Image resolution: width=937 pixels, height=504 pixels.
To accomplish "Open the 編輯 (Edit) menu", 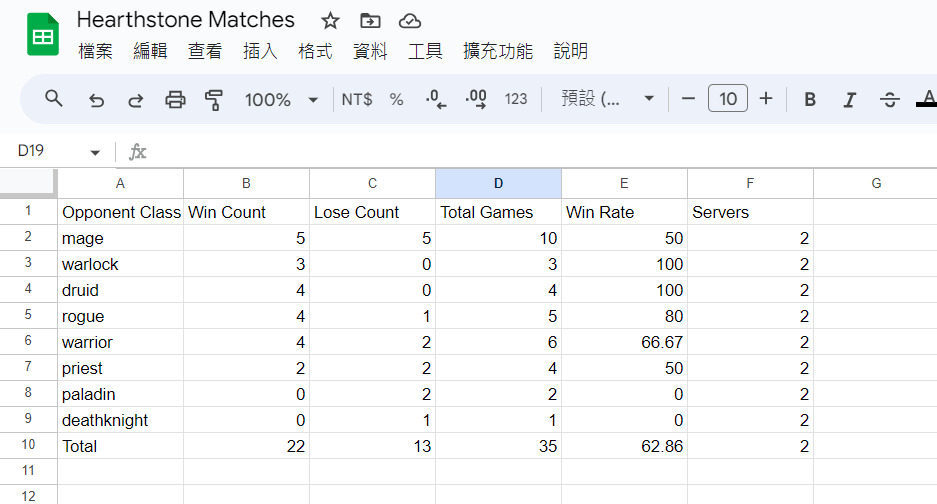I will (150, 51).
